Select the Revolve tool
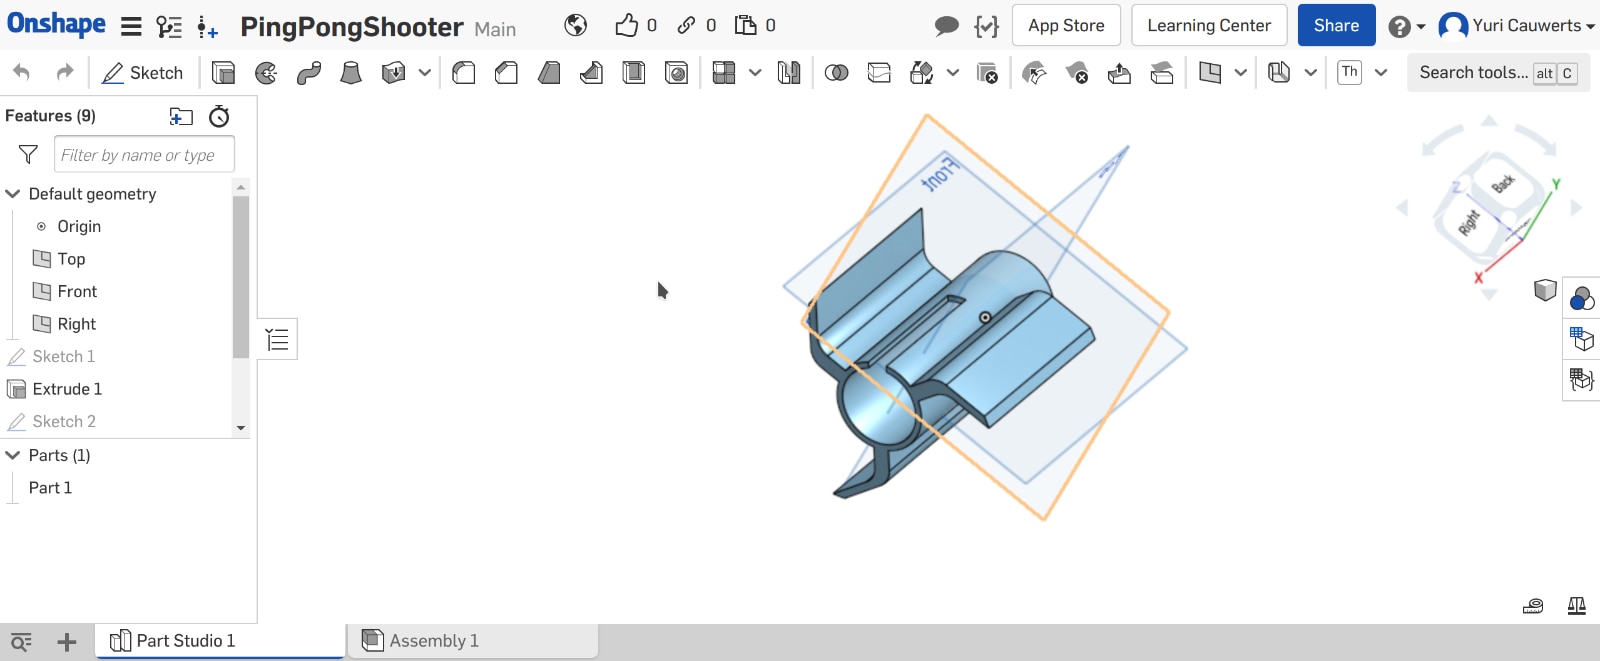This screenshot has height=661, width=1600. pyautogui.click(x=266, y=72)
